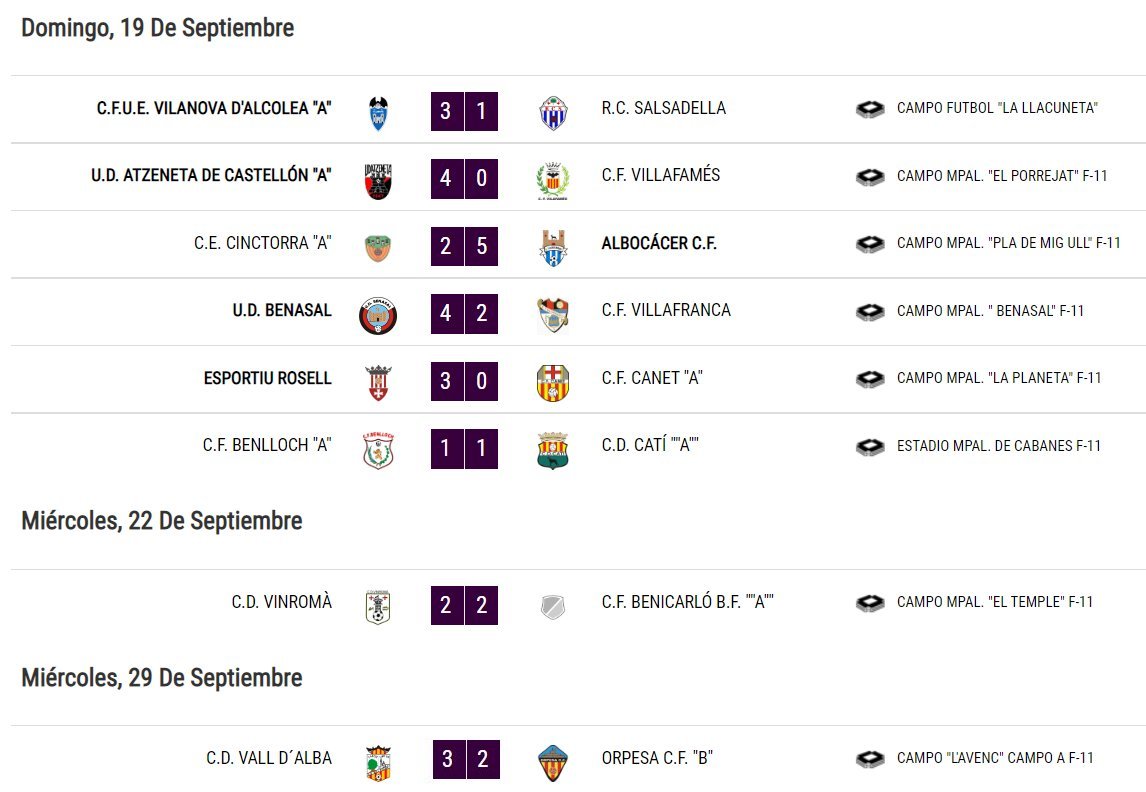Click the U.D. Atzeneta de Castellón crest
Image resolution: width=1146 pixels, height=792 pixels.
pyautogui.click(x=378, y=181)
